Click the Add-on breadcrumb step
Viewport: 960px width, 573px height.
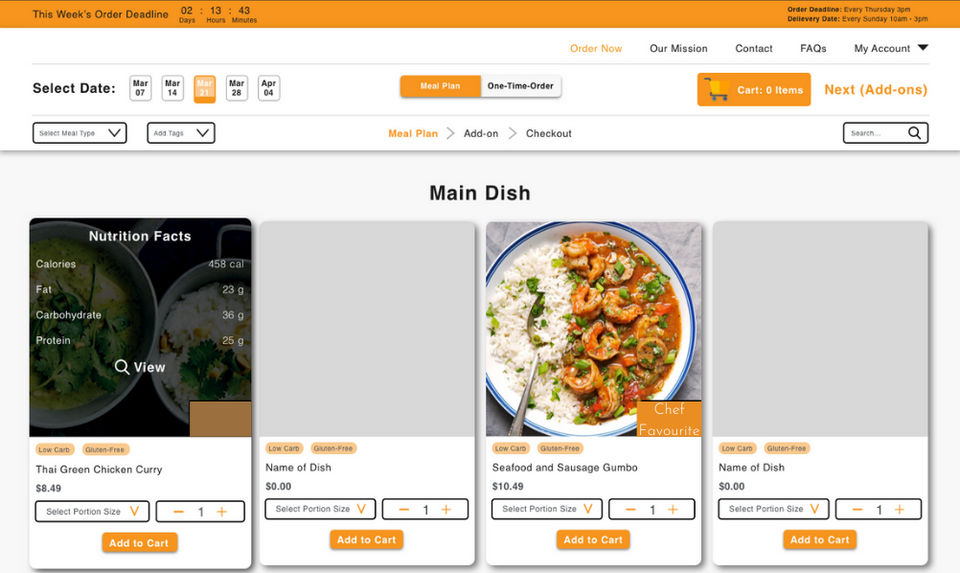click(x=481, y=133)
